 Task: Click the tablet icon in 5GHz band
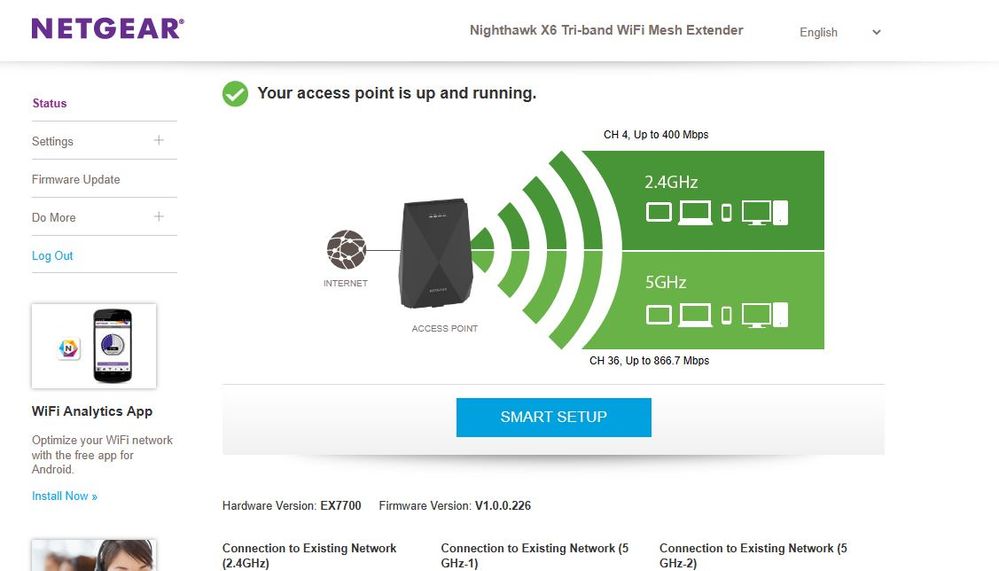point(659,315)
